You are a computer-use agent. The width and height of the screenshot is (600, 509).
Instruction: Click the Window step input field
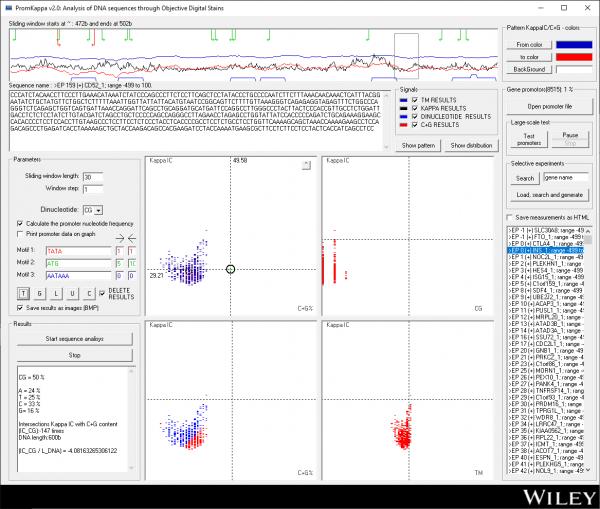(x=93, y=189)
